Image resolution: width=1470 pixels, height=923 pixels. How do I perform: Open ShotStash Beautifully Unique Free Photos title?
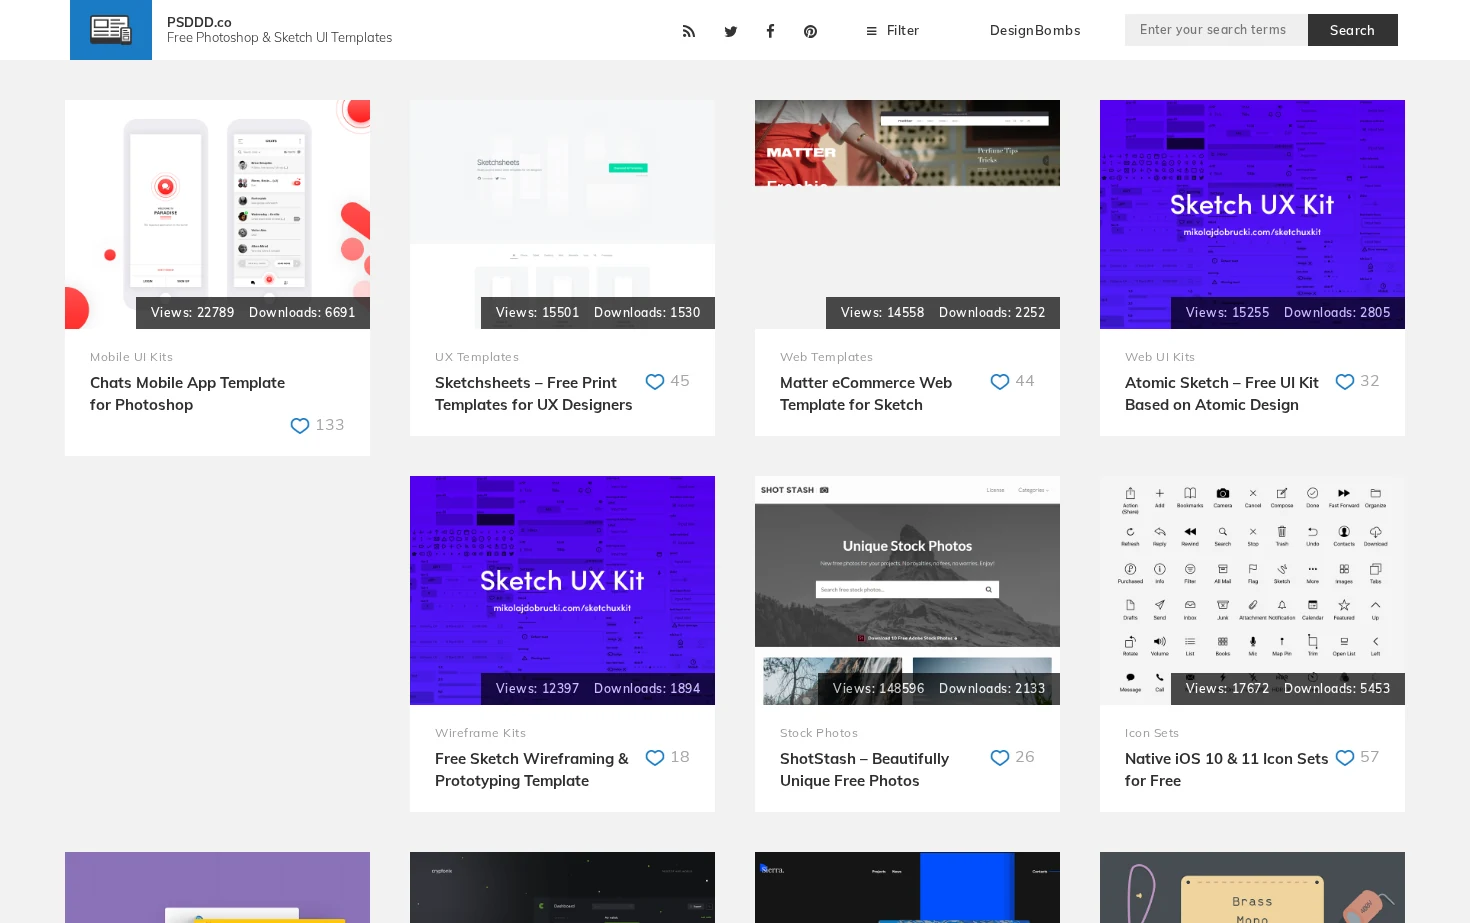click(864, 770)
